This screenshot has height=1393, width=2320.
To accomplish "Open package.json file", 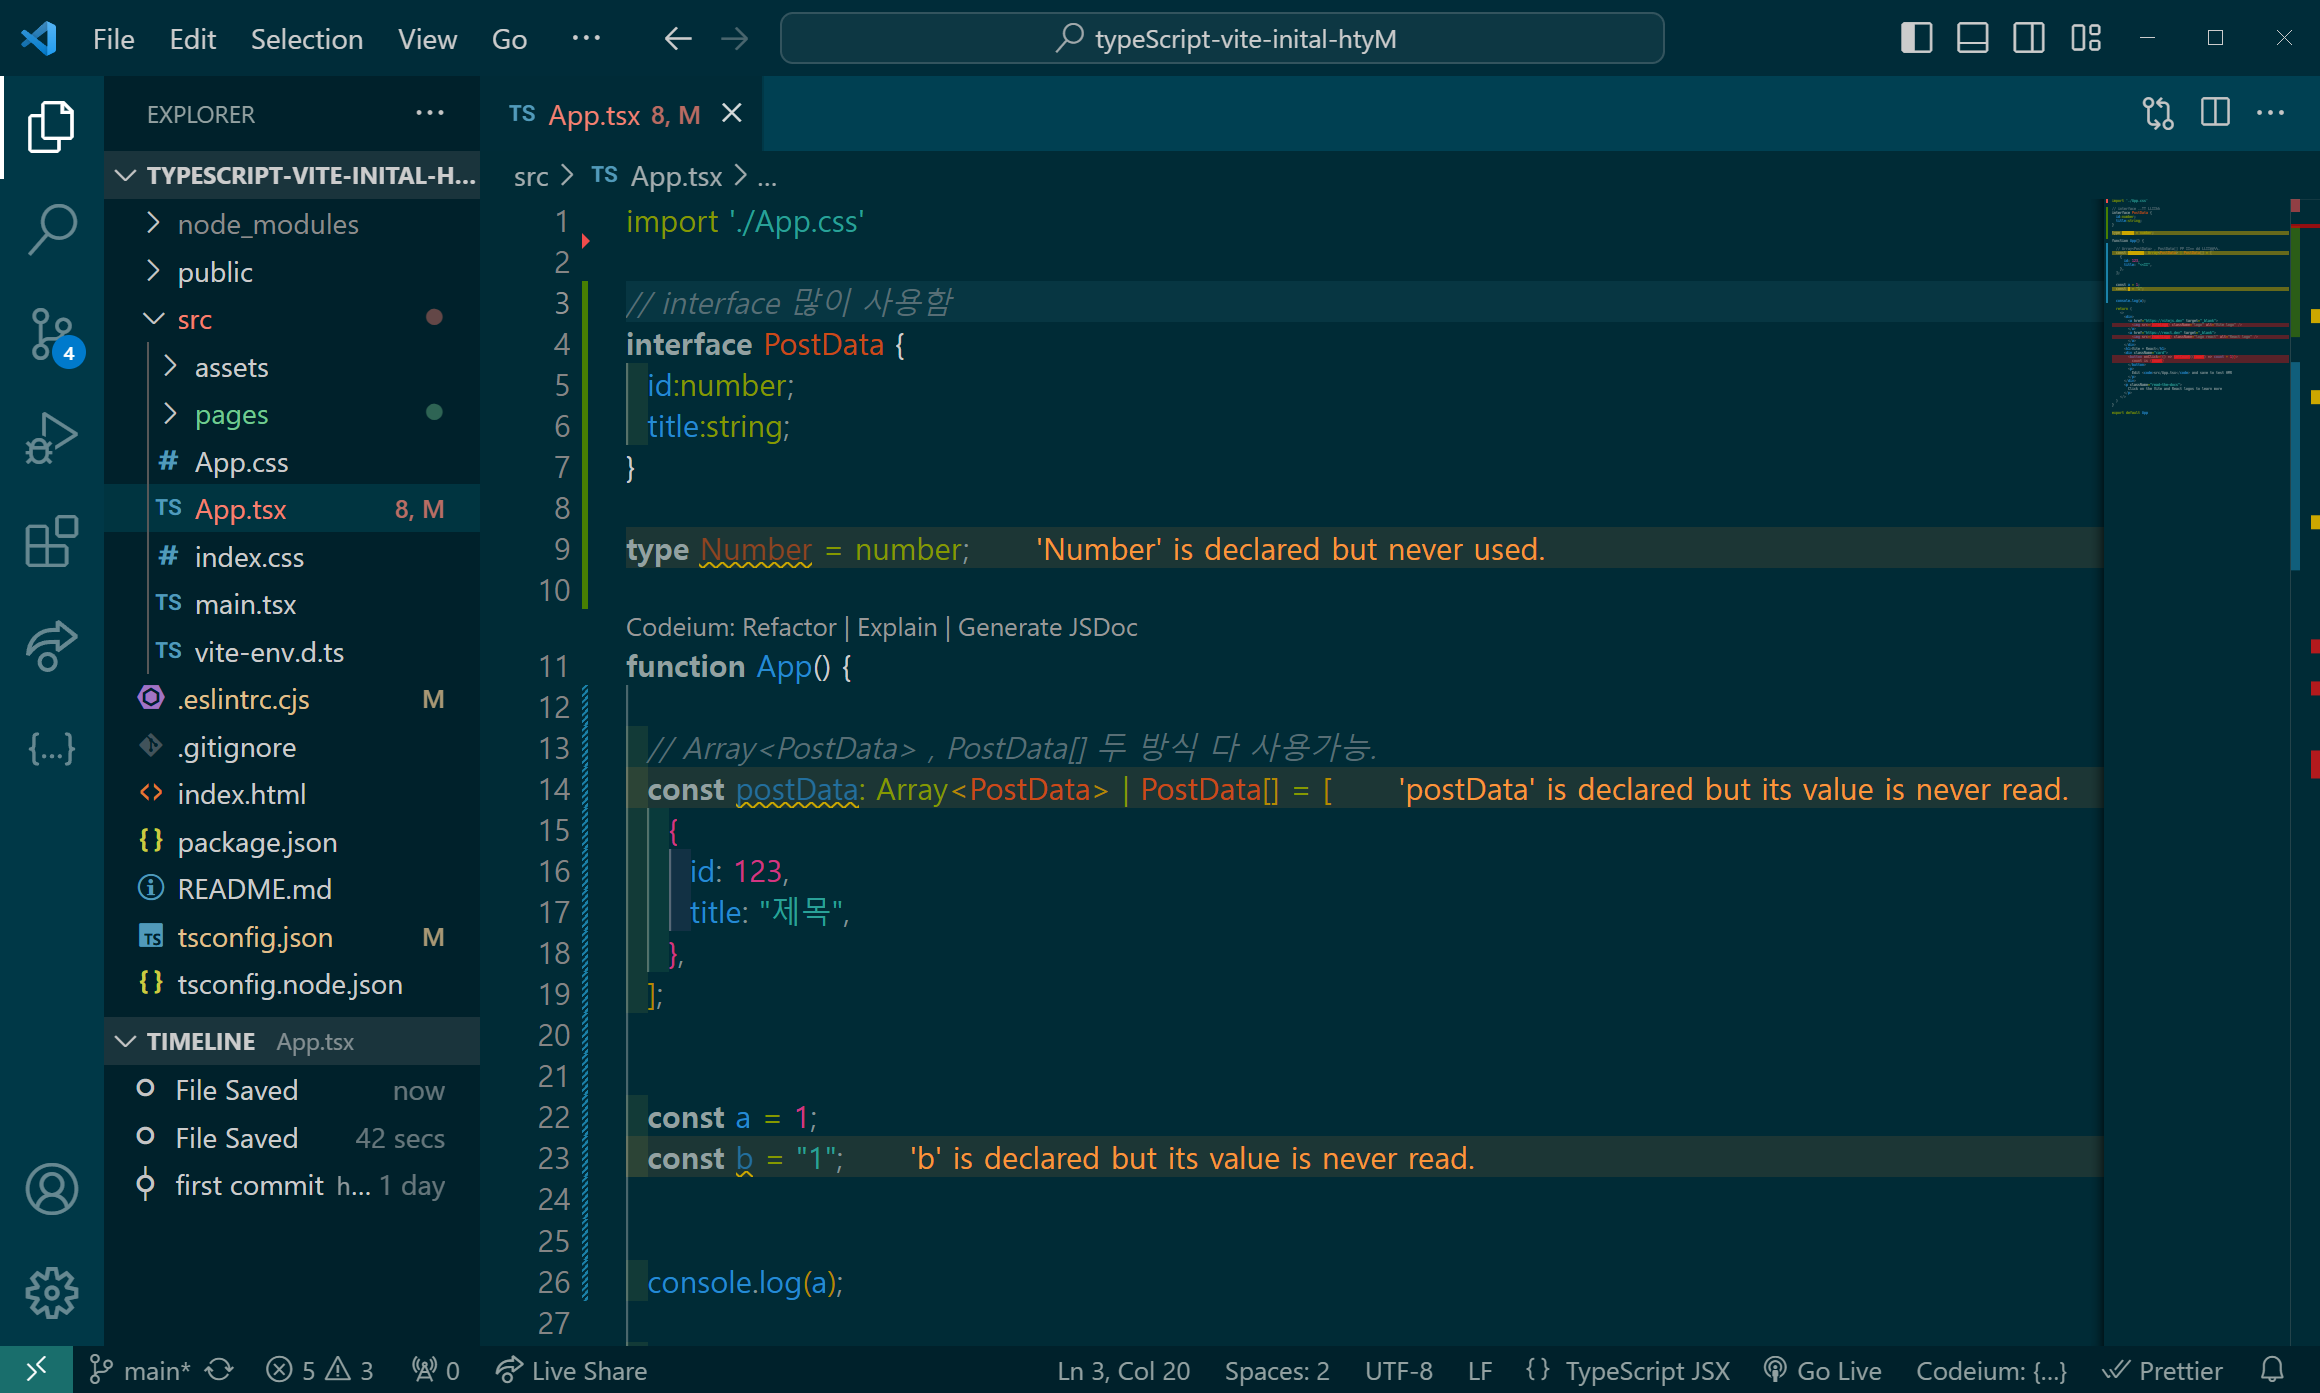I will pyautogui.click(x=292, y=842).
